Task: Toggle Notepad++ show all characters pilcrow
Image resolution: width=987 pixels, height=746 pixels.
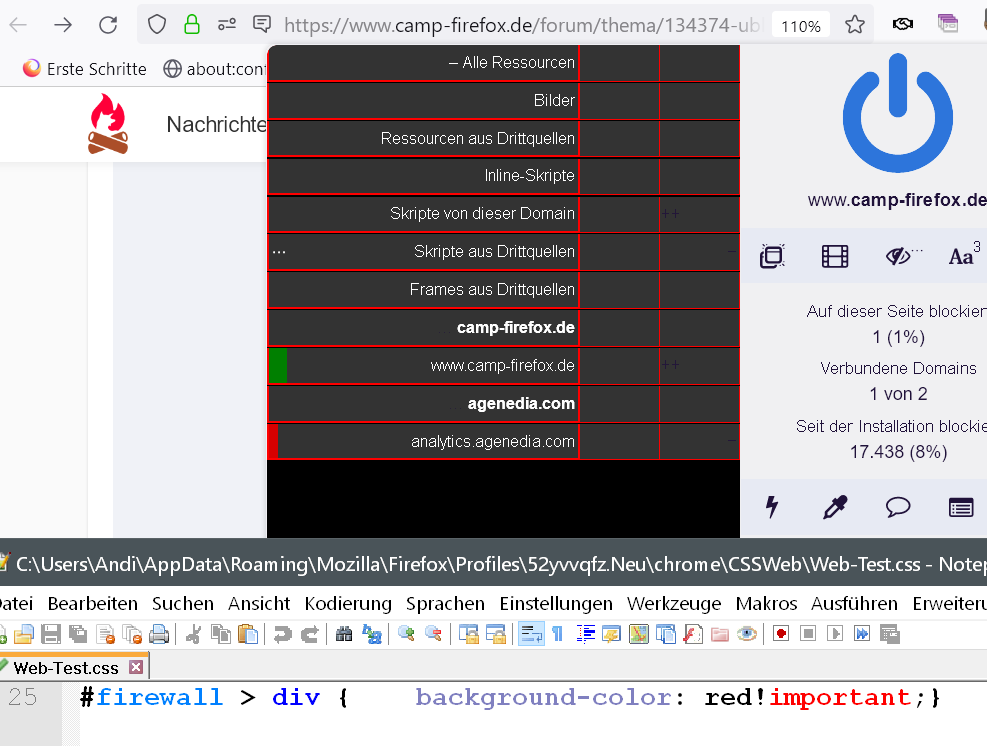Action: point(558,634)
